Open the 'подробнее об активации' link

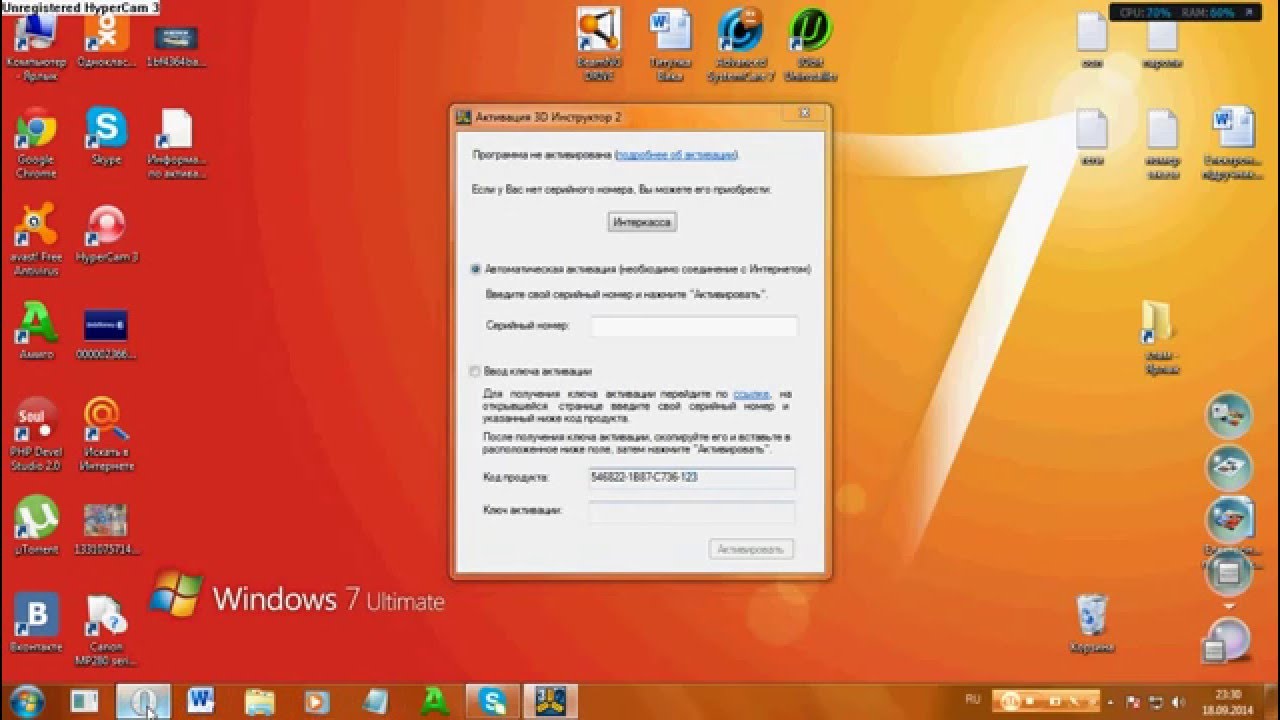tap(676, 155)
